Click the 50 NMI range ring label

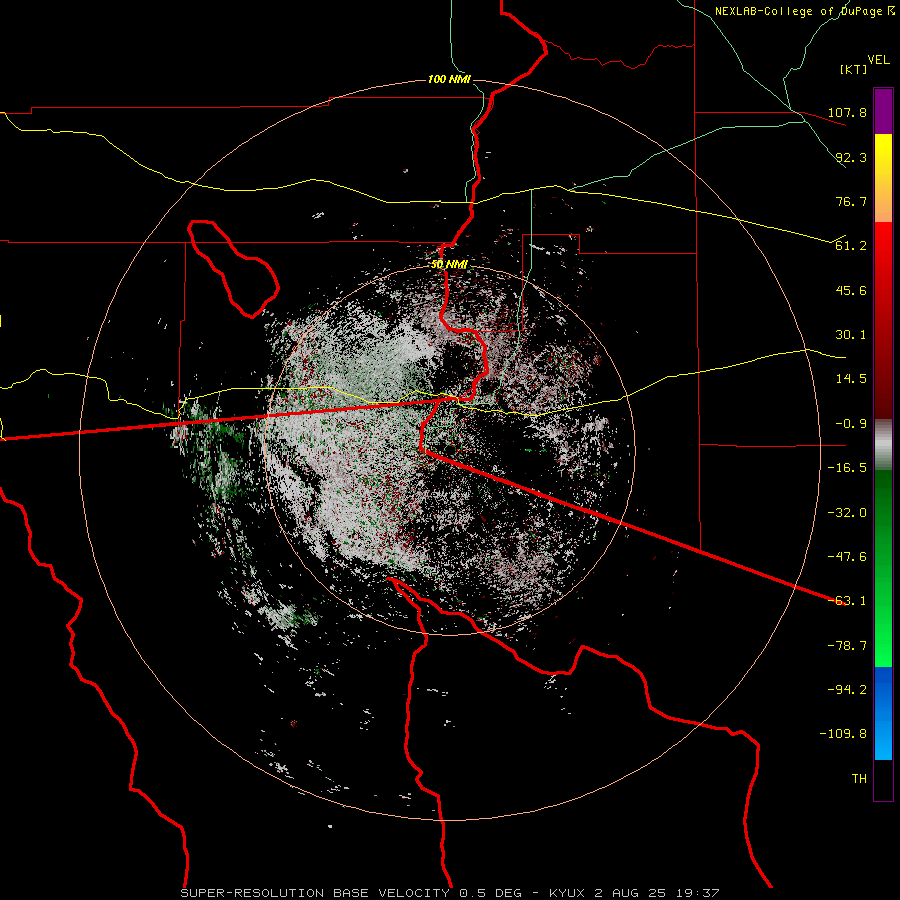pyautogui.click(x=449, y=265)
